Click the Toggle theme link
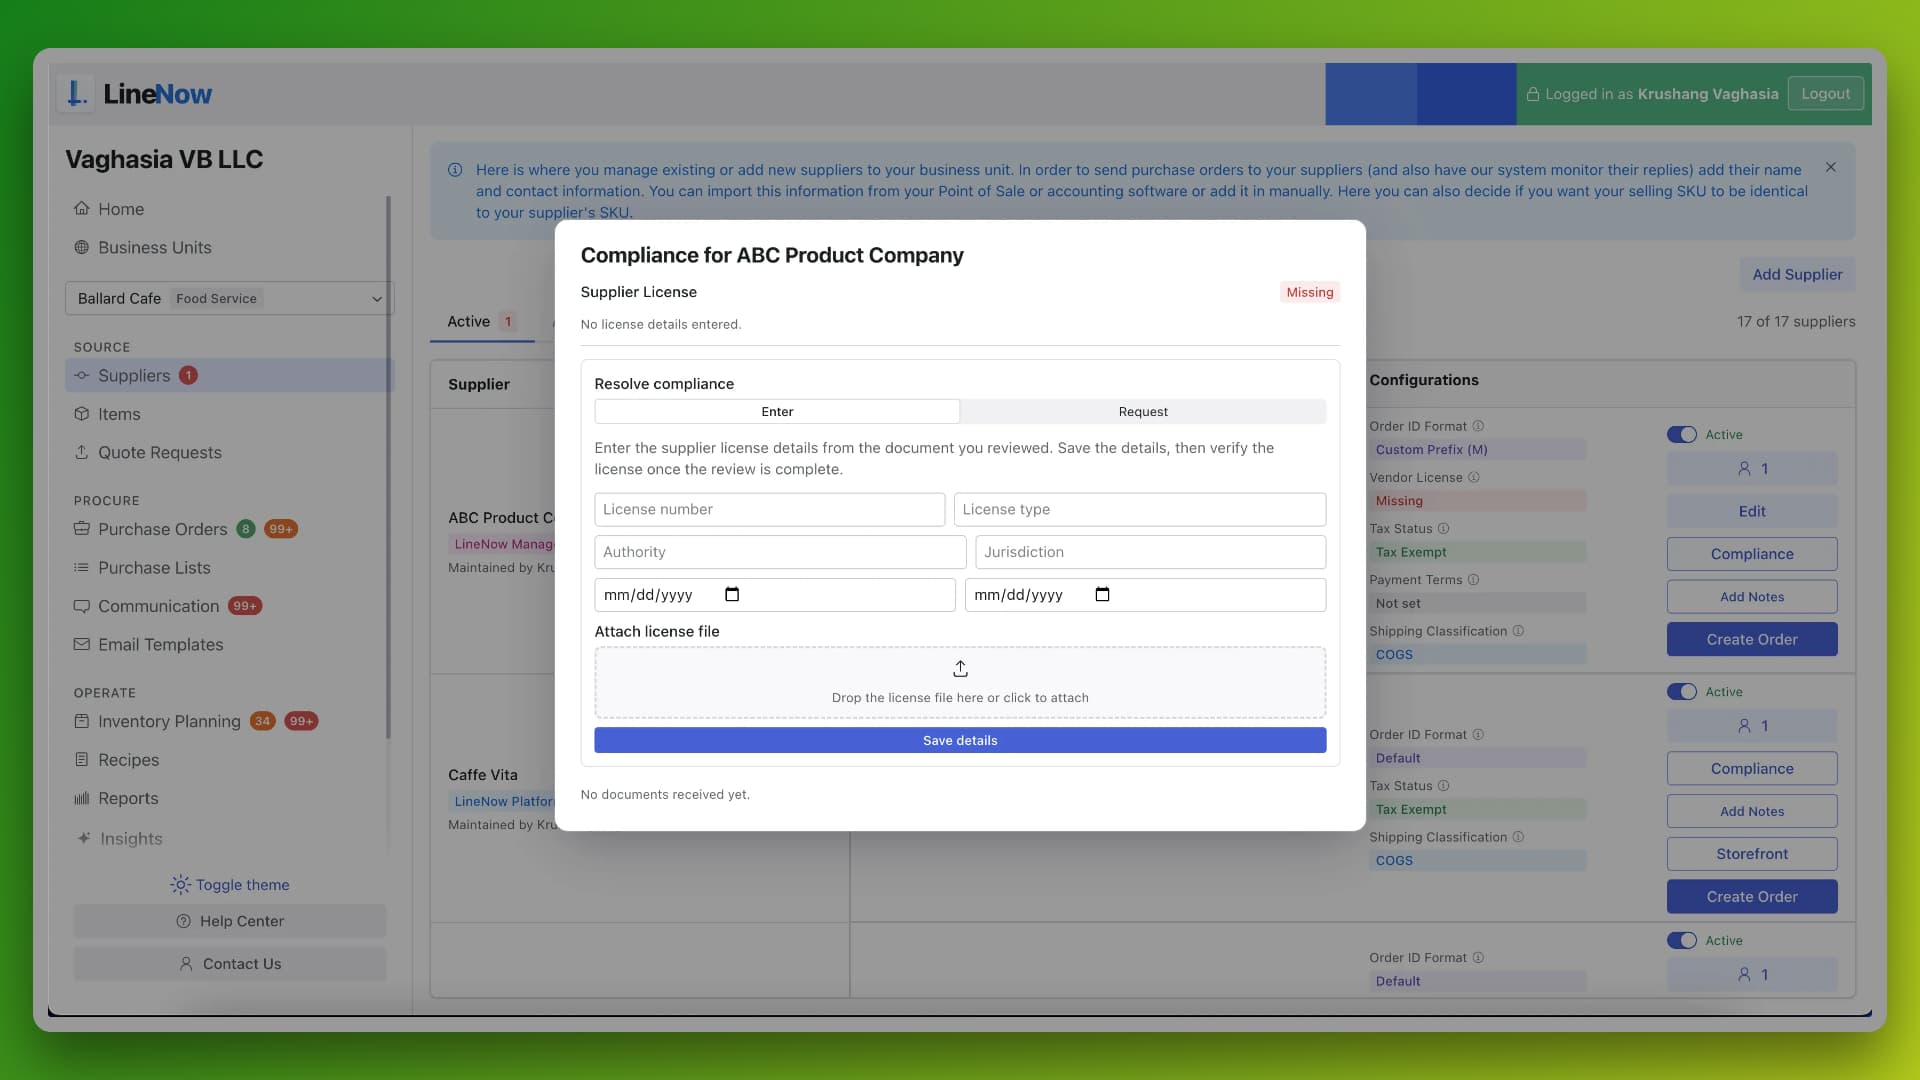 point(230,885)
